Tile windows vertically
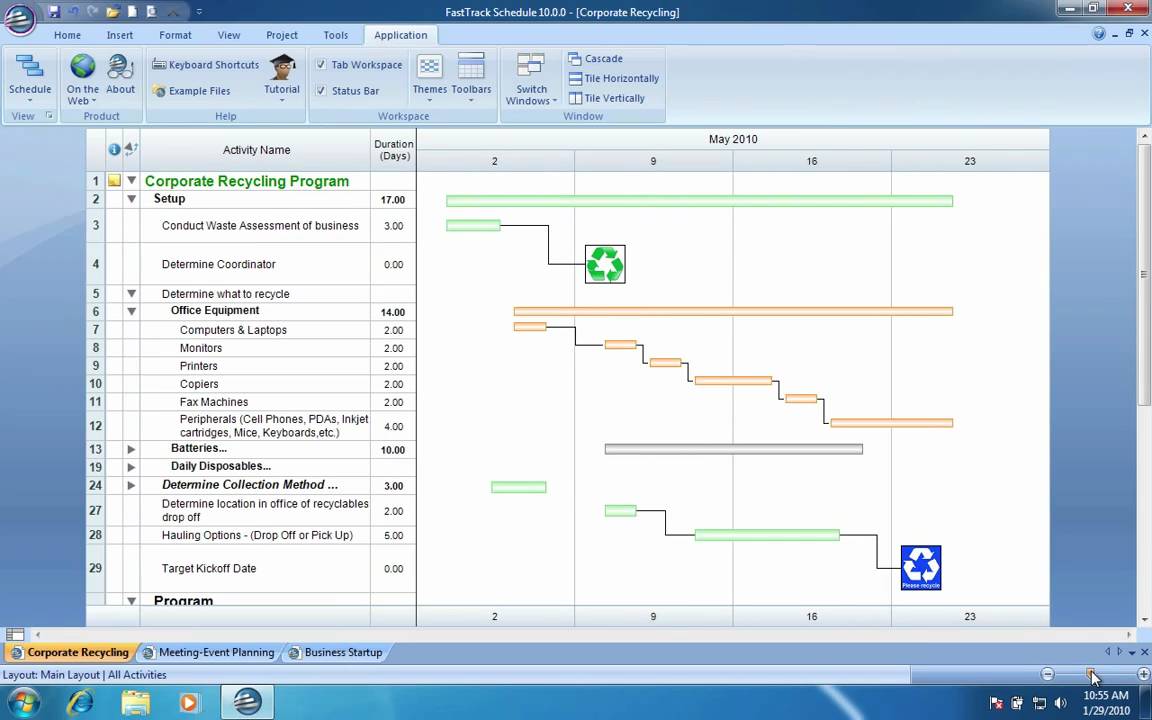 click(x=607, y=98)
